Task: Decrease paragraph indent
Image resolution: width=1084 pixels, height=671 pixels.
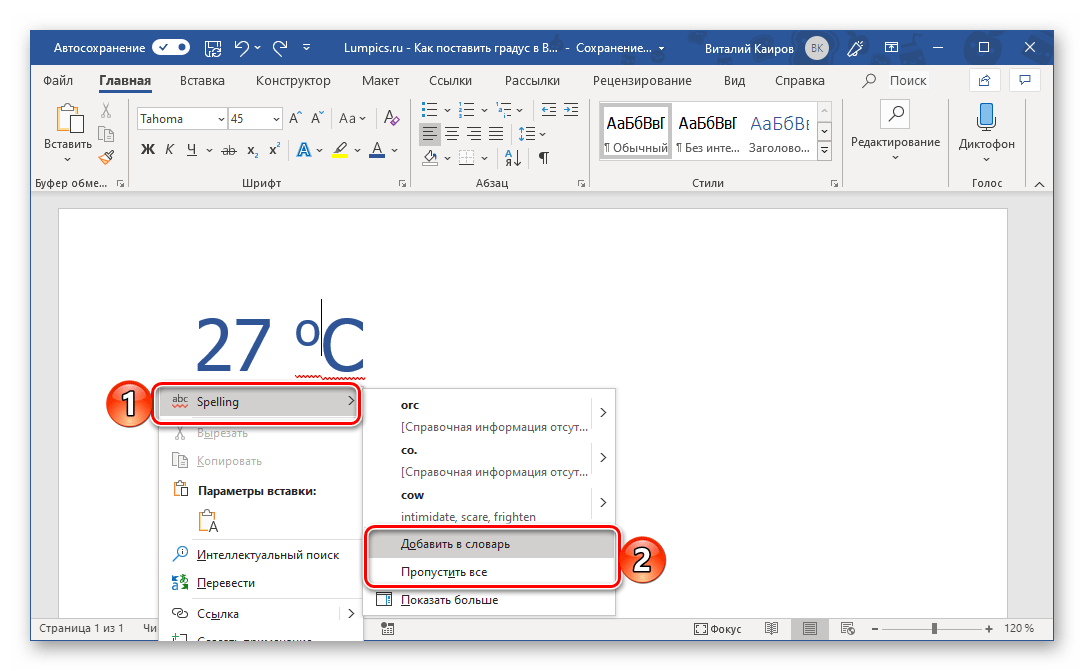Action: pos(549,110)
